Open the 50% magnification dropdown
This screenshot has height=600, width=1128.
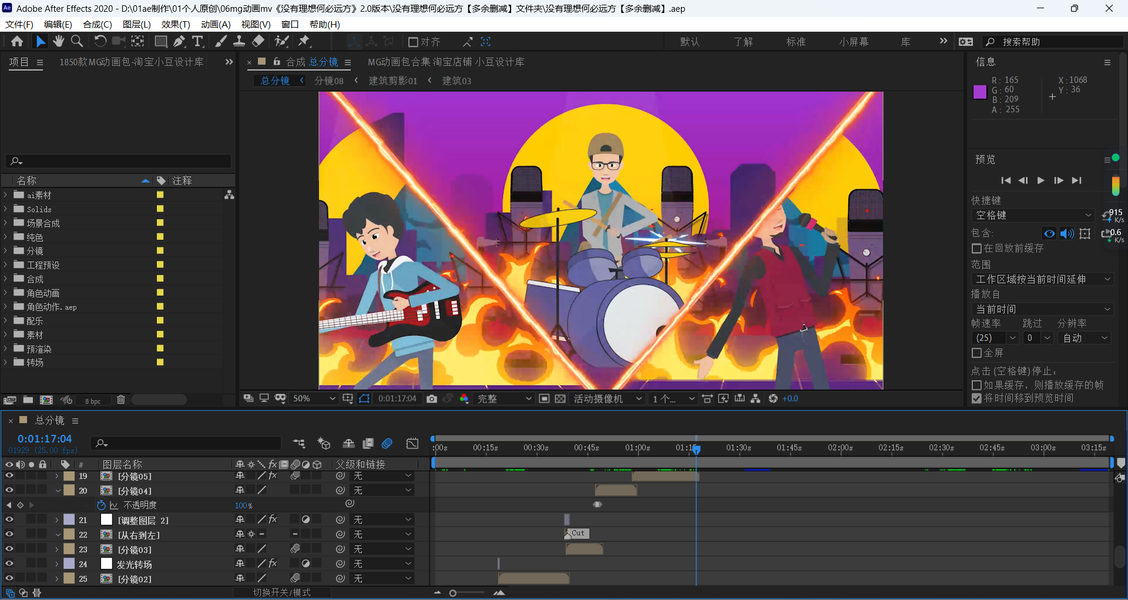point(314,399)
